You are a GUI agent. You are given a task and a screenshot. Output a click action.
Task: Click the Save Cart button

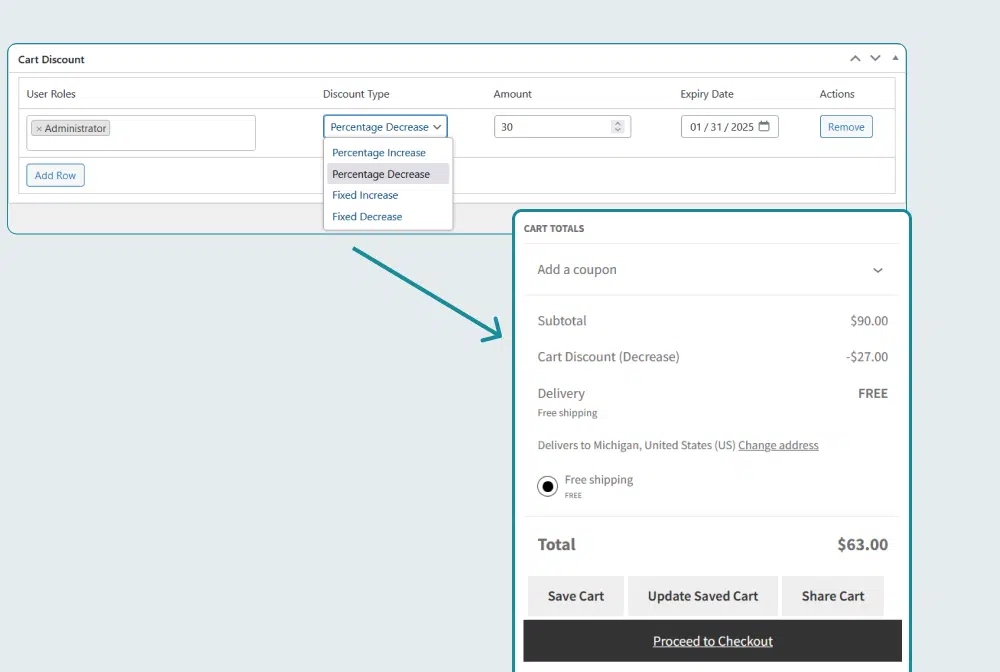tap(576, 596)
